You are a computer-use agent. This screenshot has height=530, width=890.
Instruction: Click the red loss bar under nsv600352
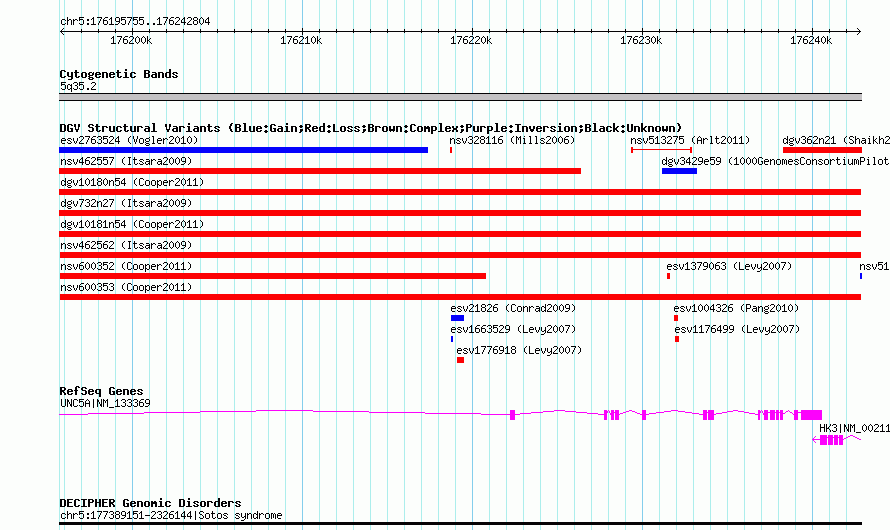click(x=272, y=276)
